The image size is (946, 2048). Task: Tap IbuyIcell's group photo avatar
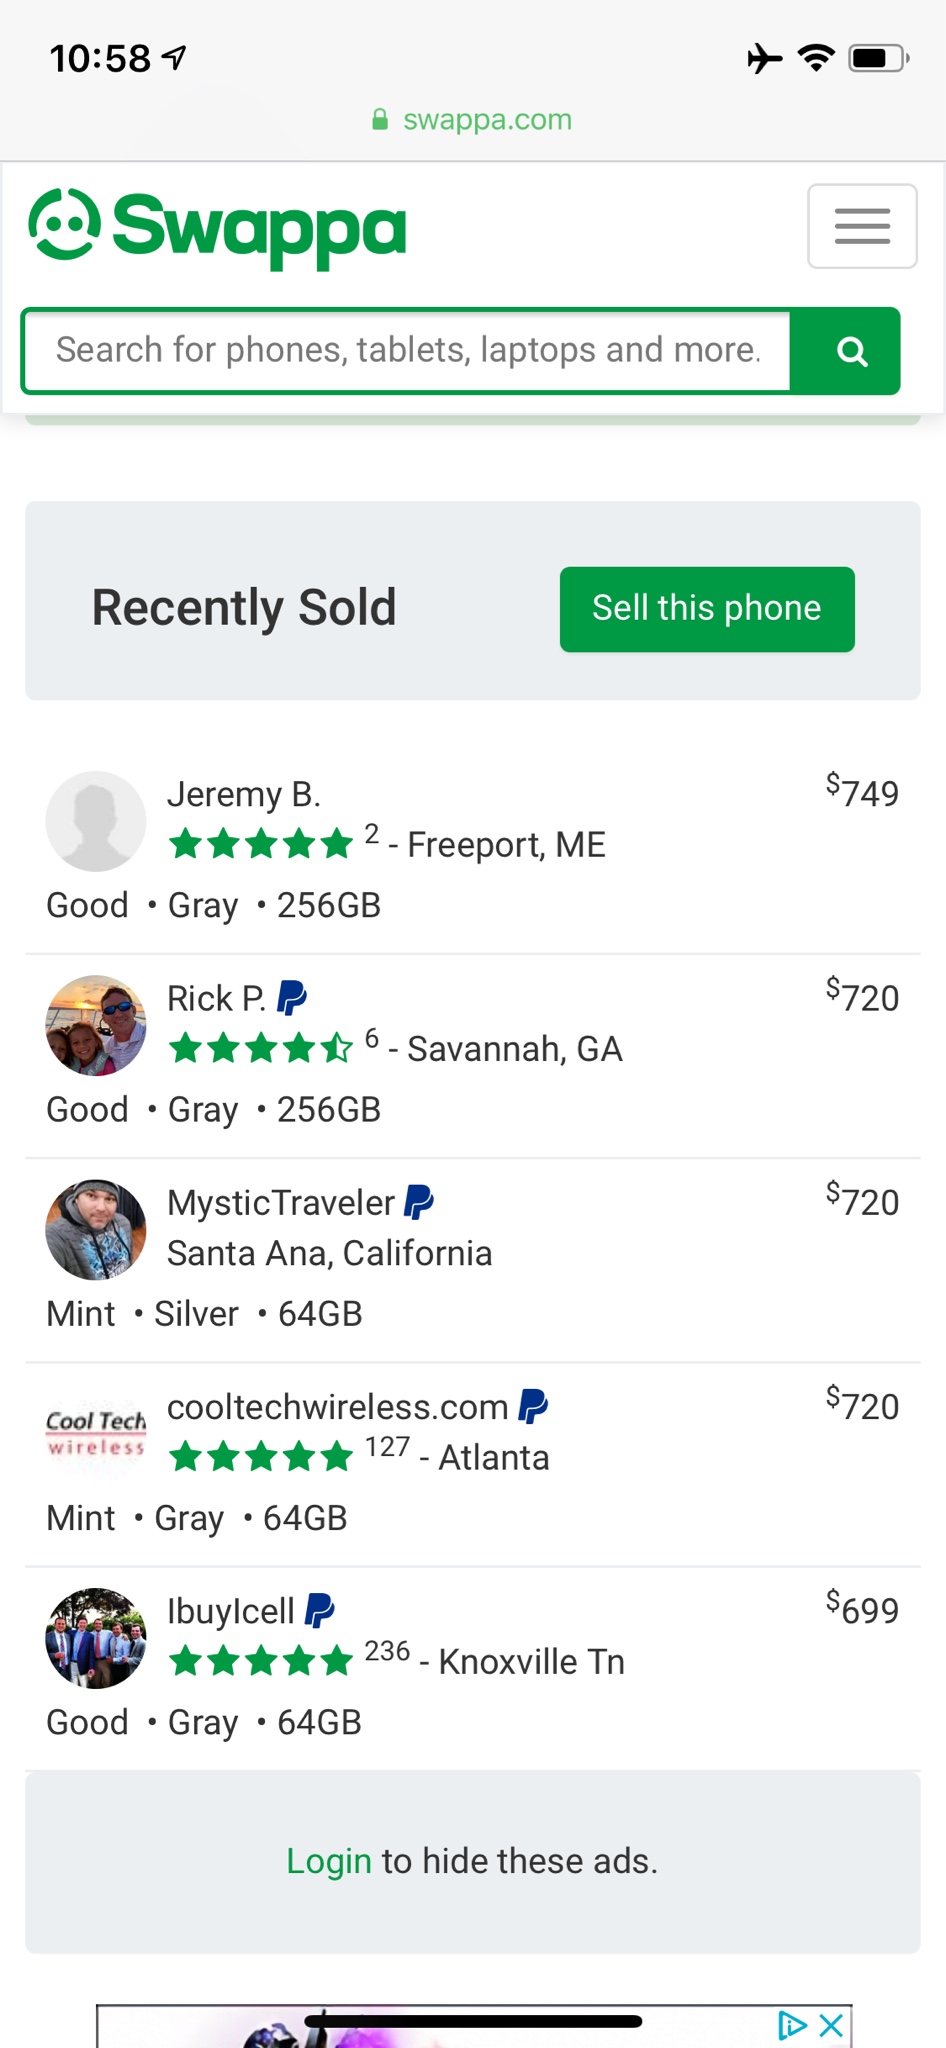click(96, 1638)
